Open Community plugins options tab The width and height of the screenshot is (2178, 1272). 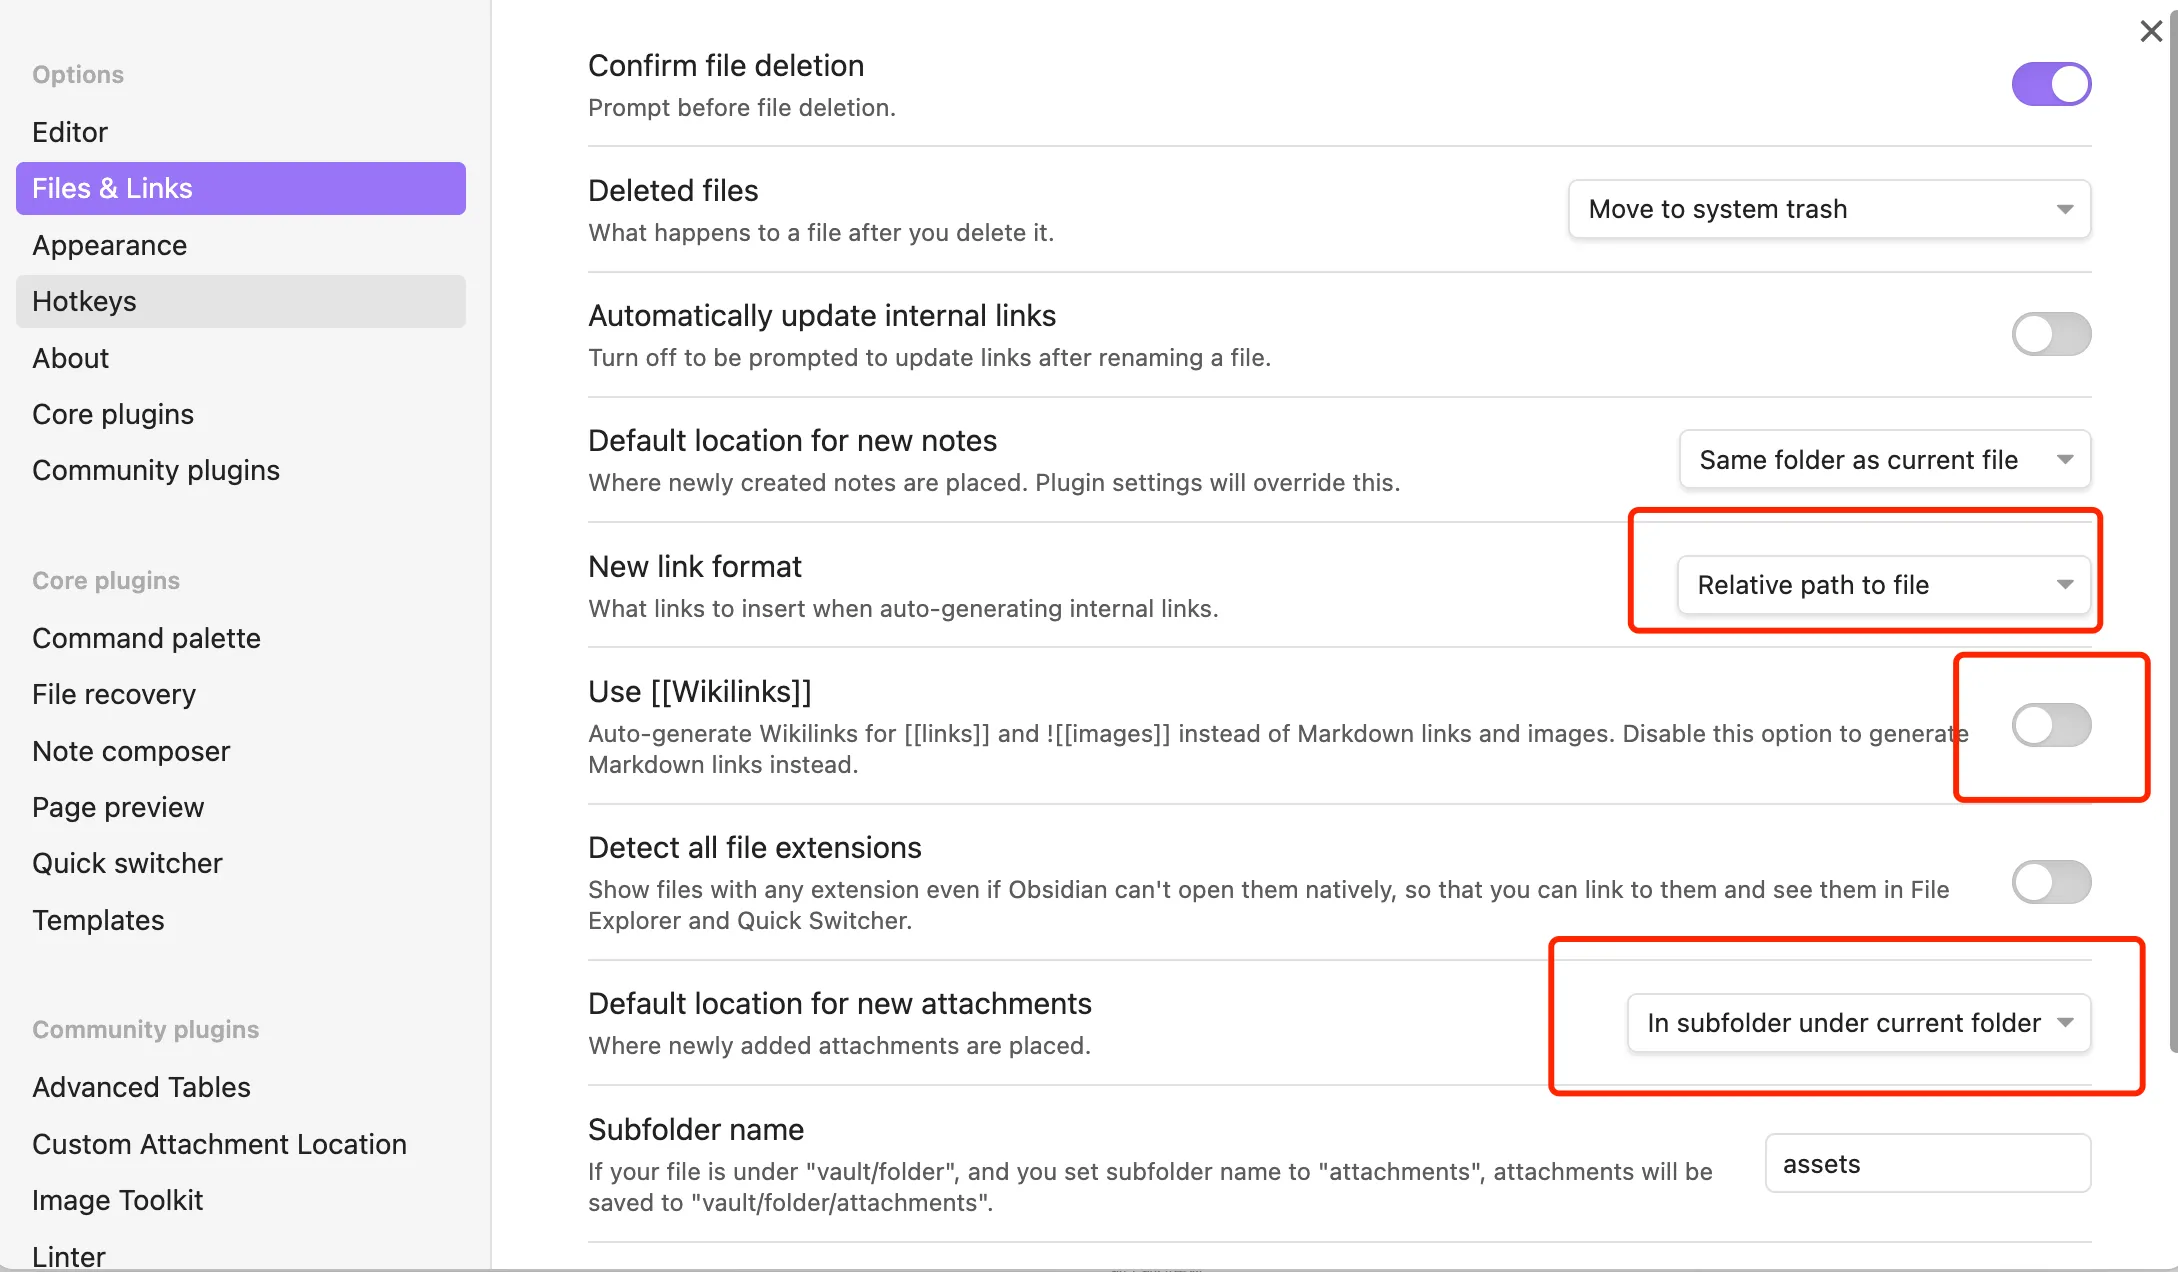pyautogui.click(x=156, y=470)
